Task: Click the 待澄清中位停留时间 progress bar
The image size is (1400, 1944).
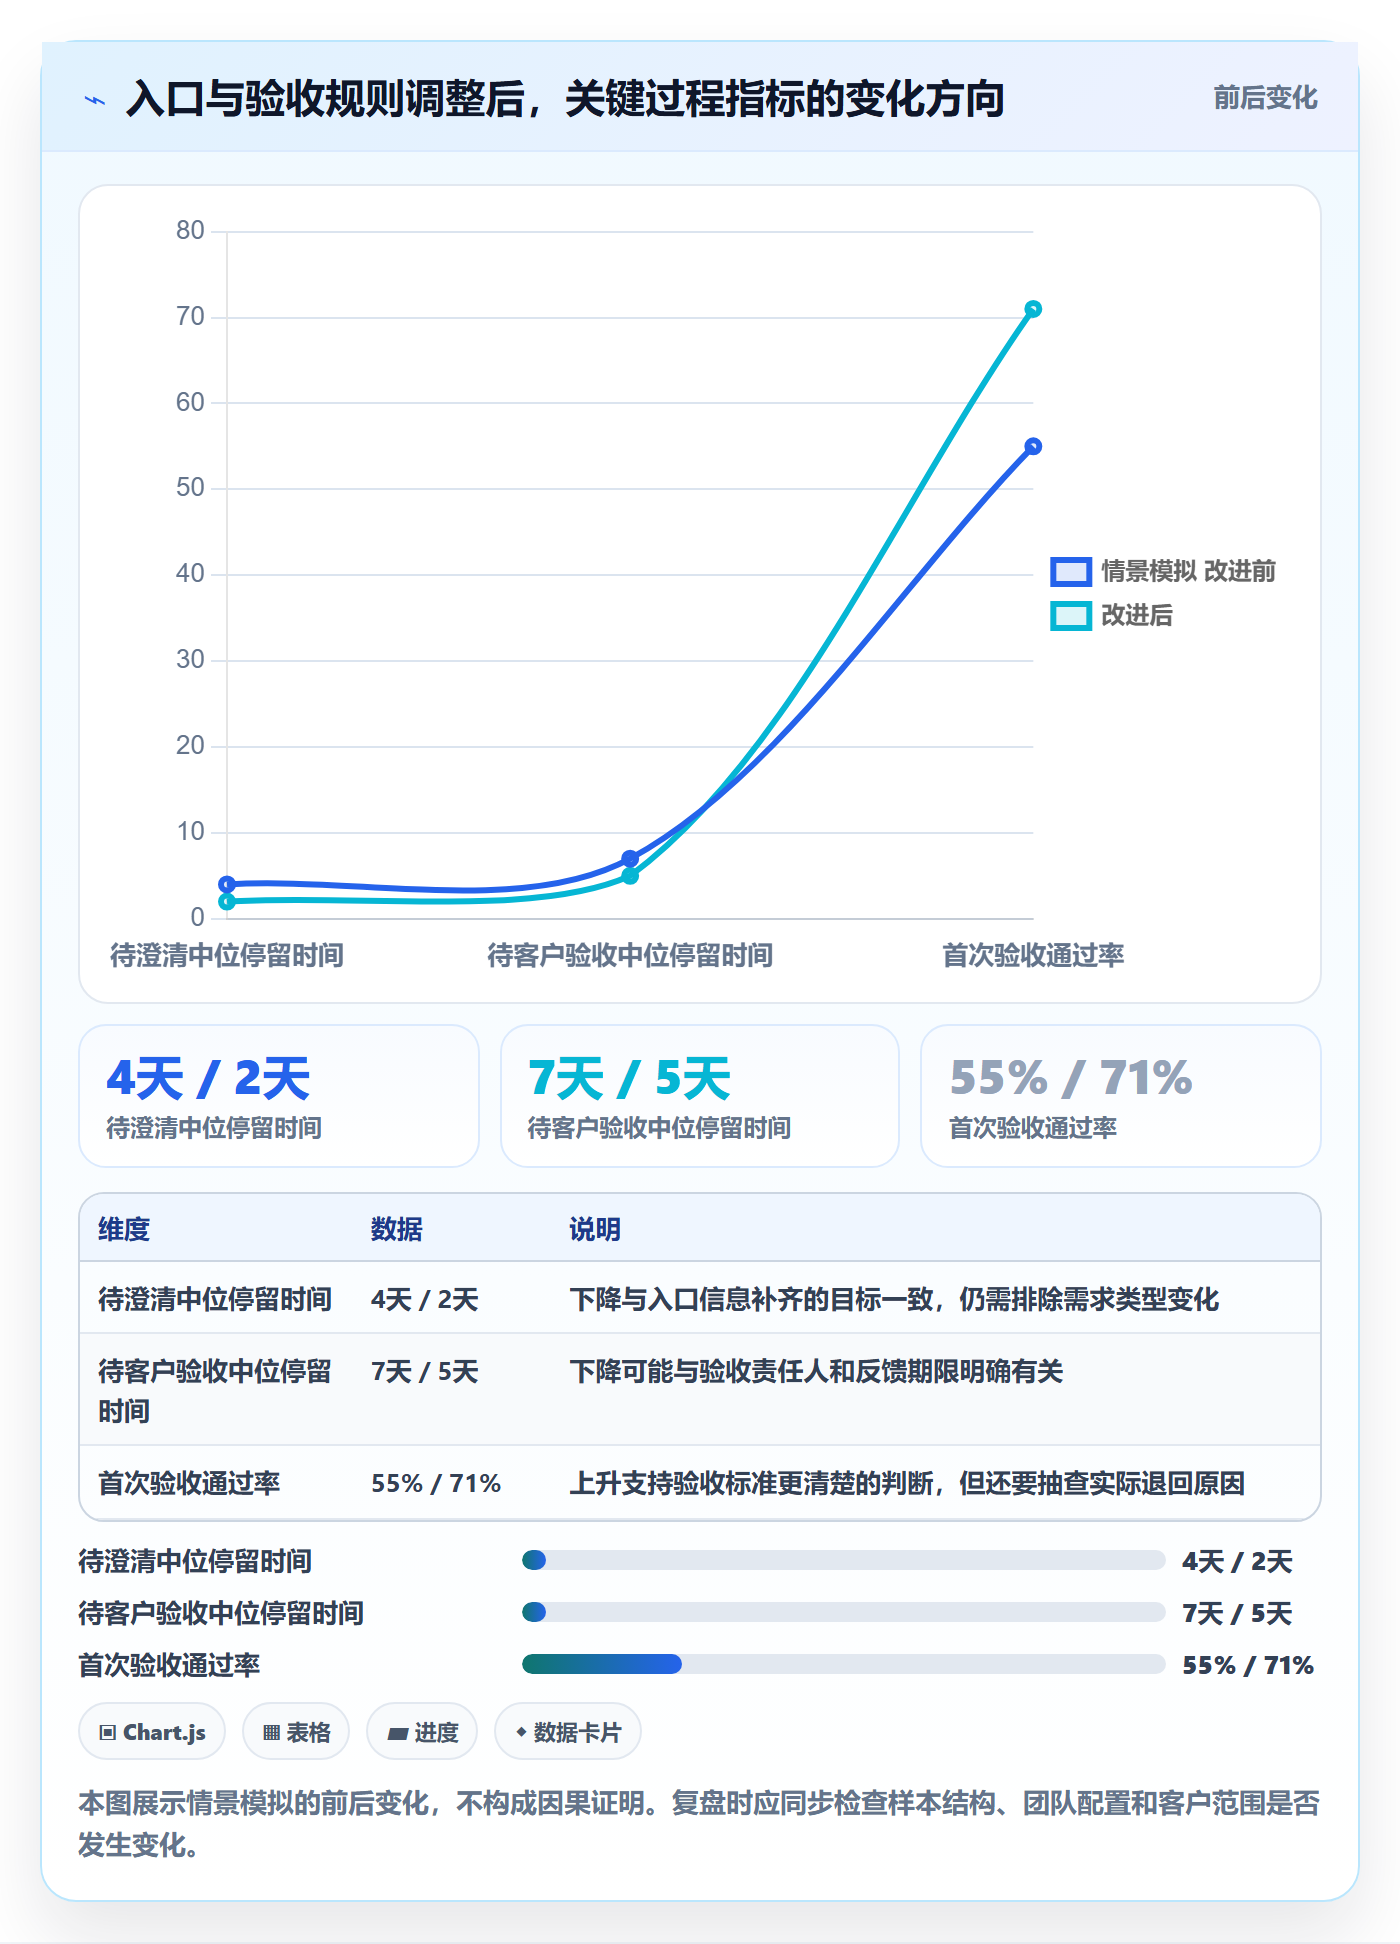Action: click(844, 1560)
